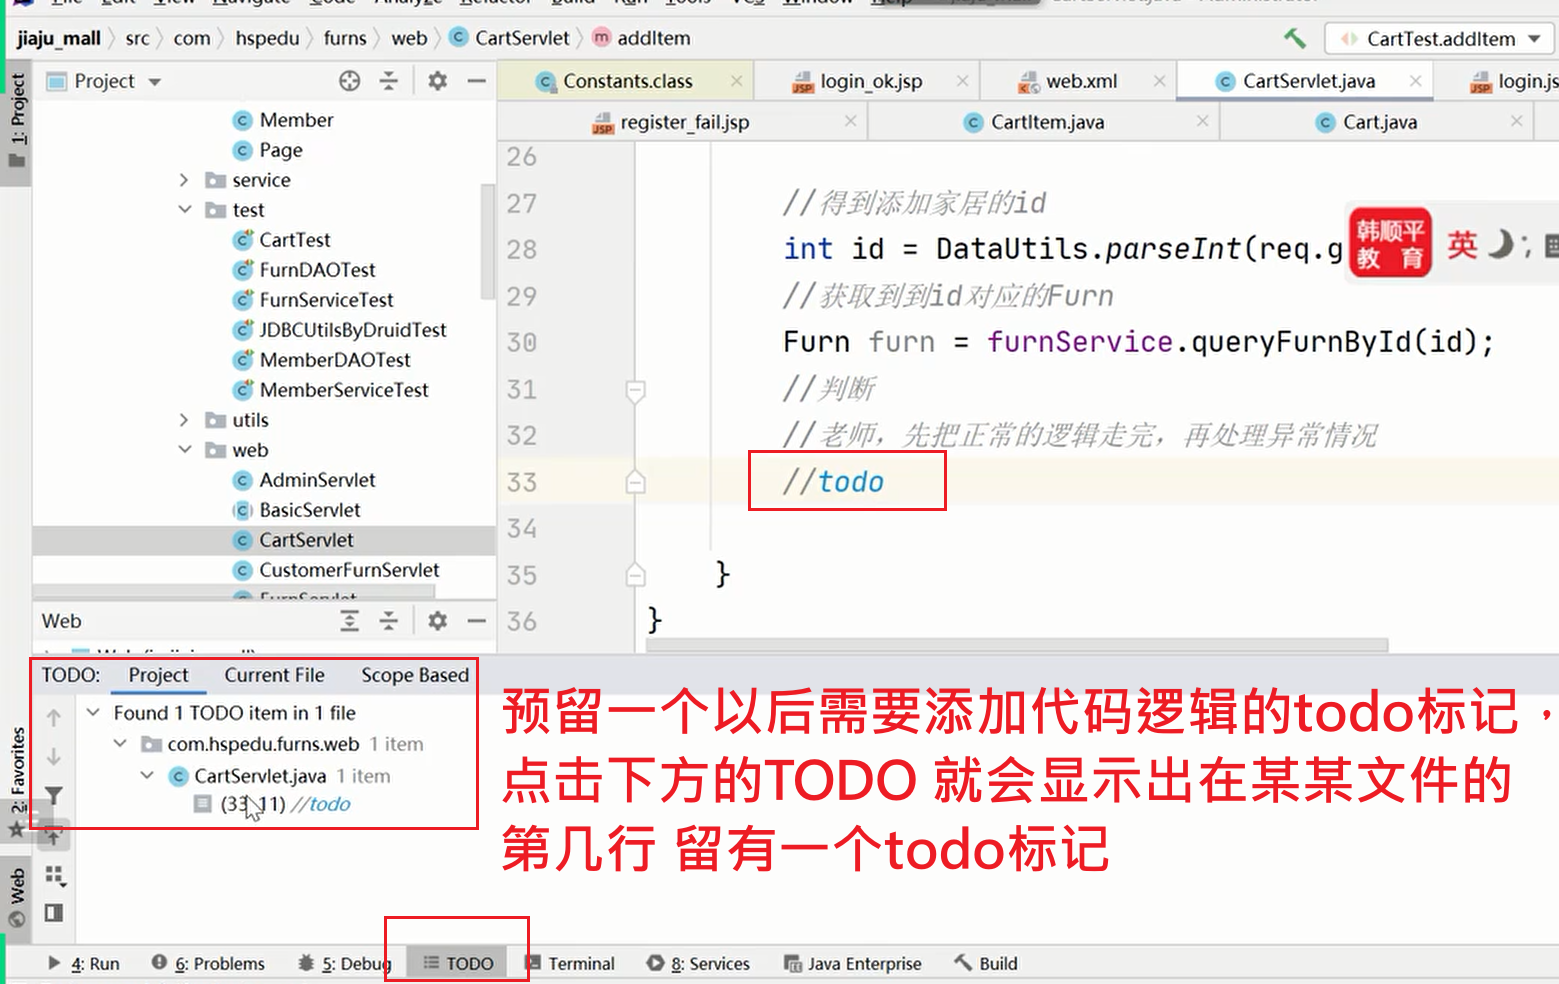
Task: Open the CartTest.addItem run configuration dropdown
Action: 1441,39
